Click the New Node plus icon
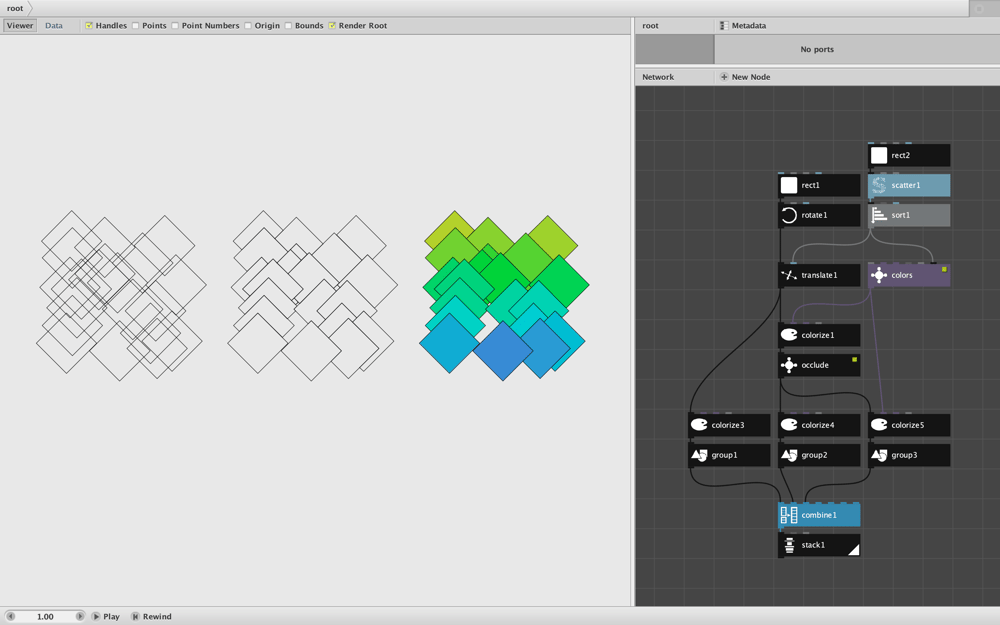 coord(724,77)
